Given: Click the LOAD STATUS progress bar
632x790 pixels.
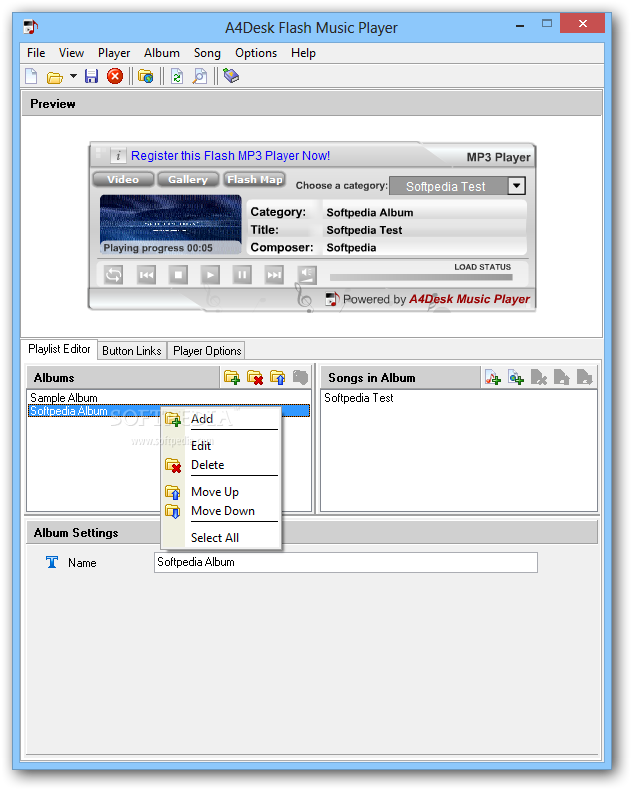Looking at the screenshot, I should (x=421, y=277).
